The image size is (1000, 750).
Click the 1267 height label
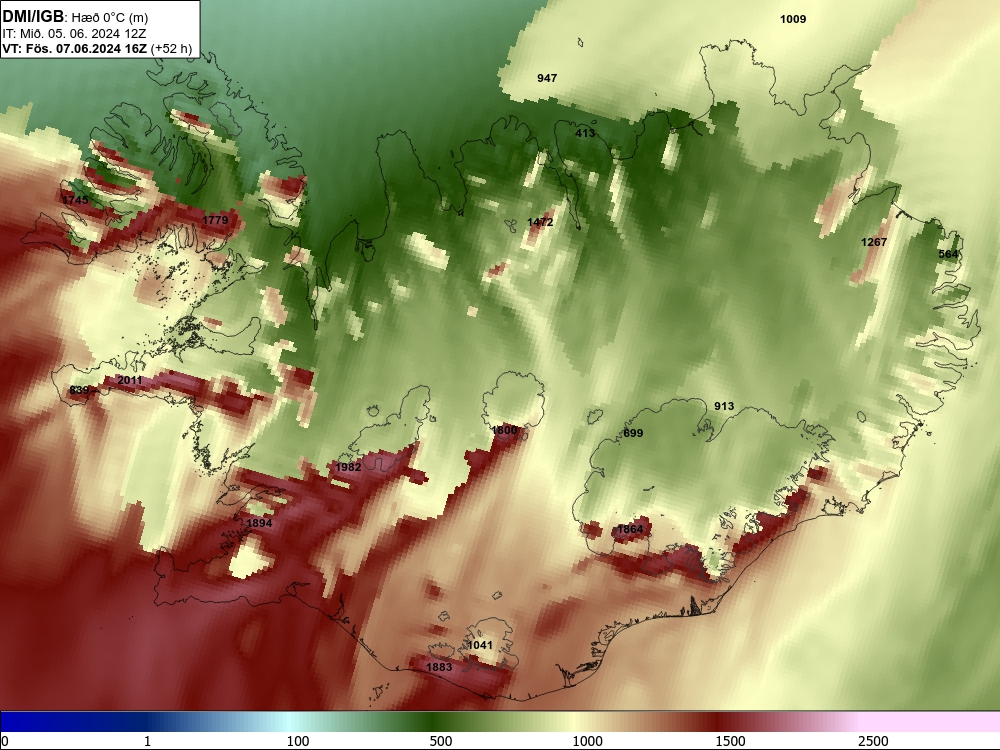coord(874,242)
